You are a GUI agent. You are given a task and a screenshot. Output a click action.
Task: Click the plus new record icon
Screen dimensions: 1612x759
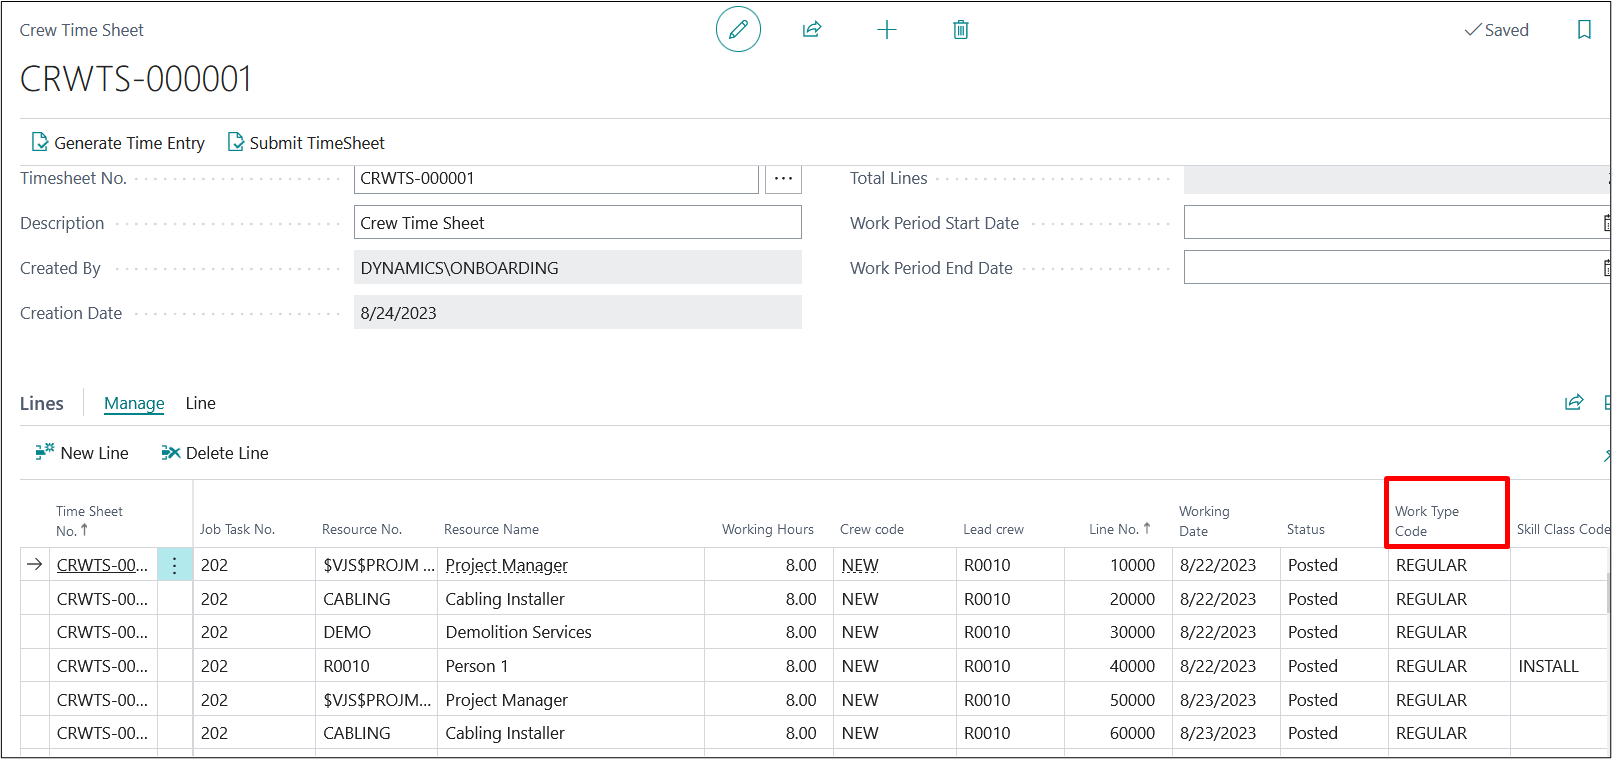[x=887, y=30]
